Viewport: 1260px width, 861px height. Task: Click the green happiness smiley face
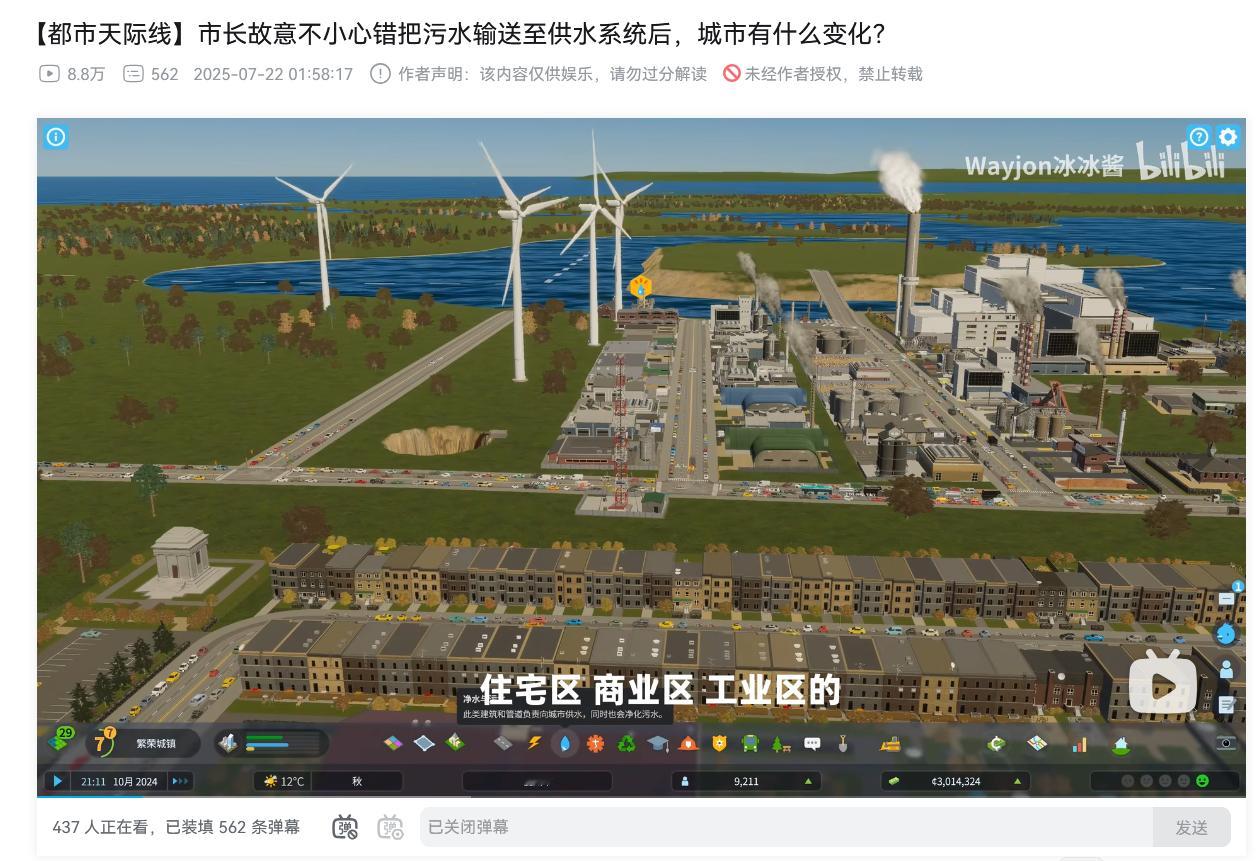1203,781
